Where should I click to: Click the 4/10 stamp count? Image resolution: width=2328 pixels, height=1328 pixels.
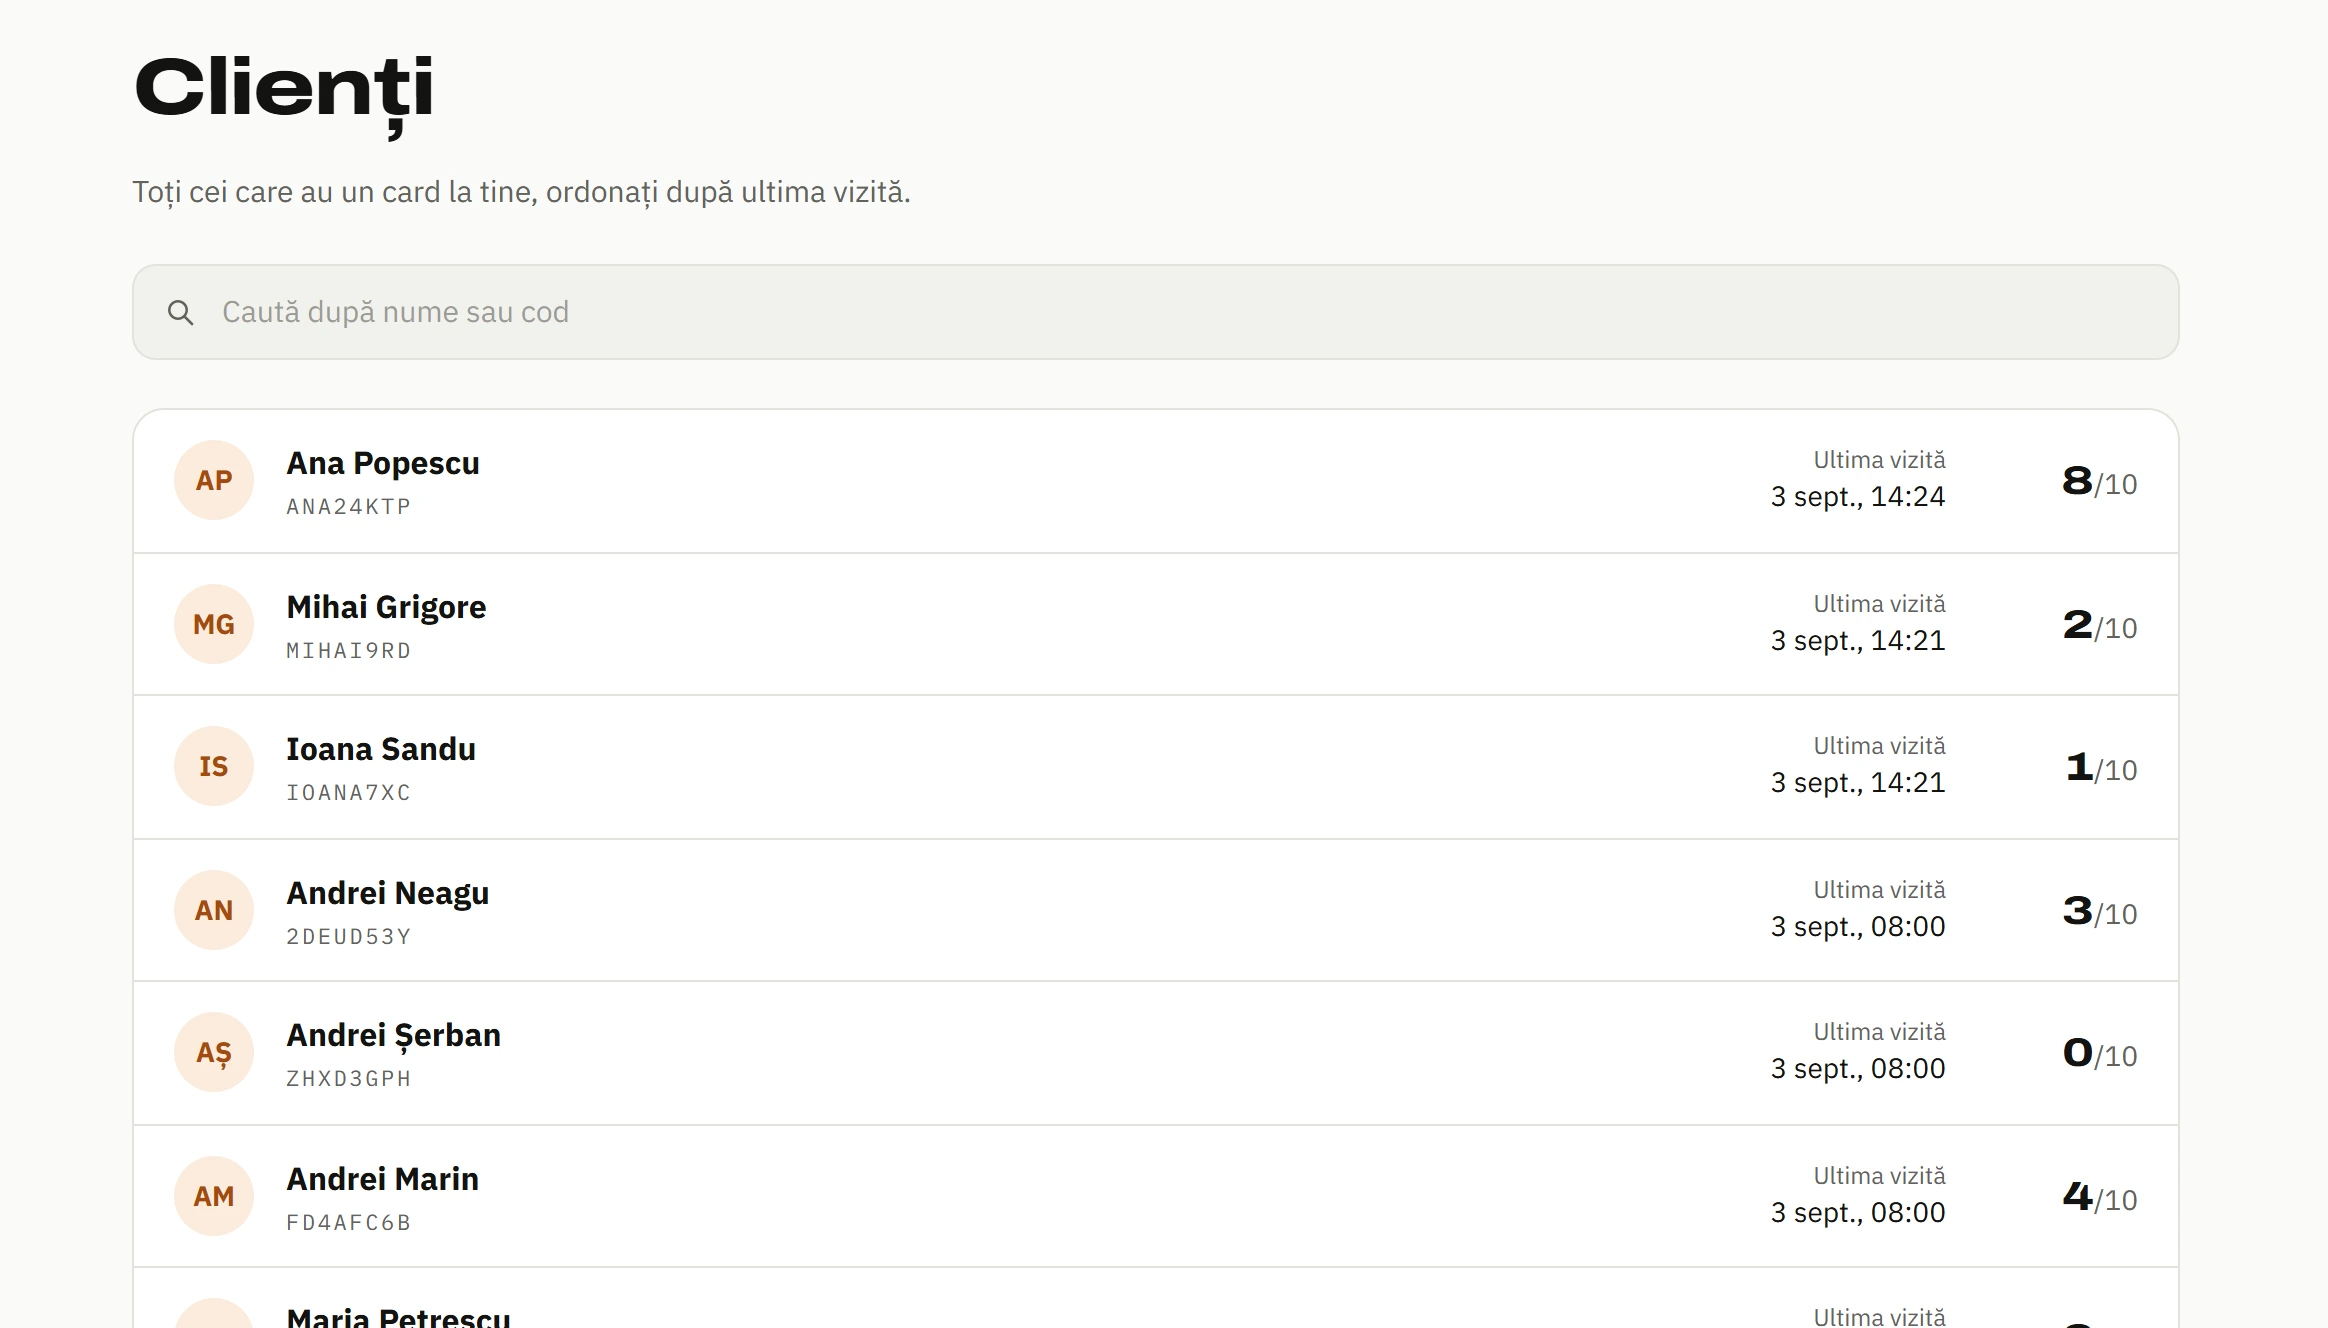coord(2100,1198)
